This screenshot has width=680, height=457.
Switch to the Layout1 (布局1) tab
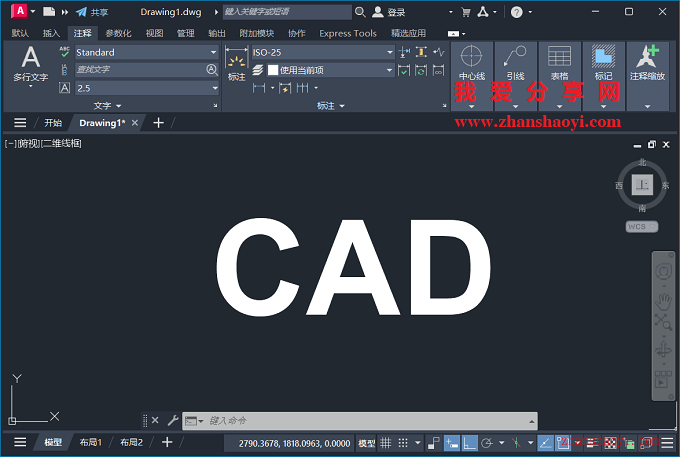pyautogui.click(x=91, y=442)
